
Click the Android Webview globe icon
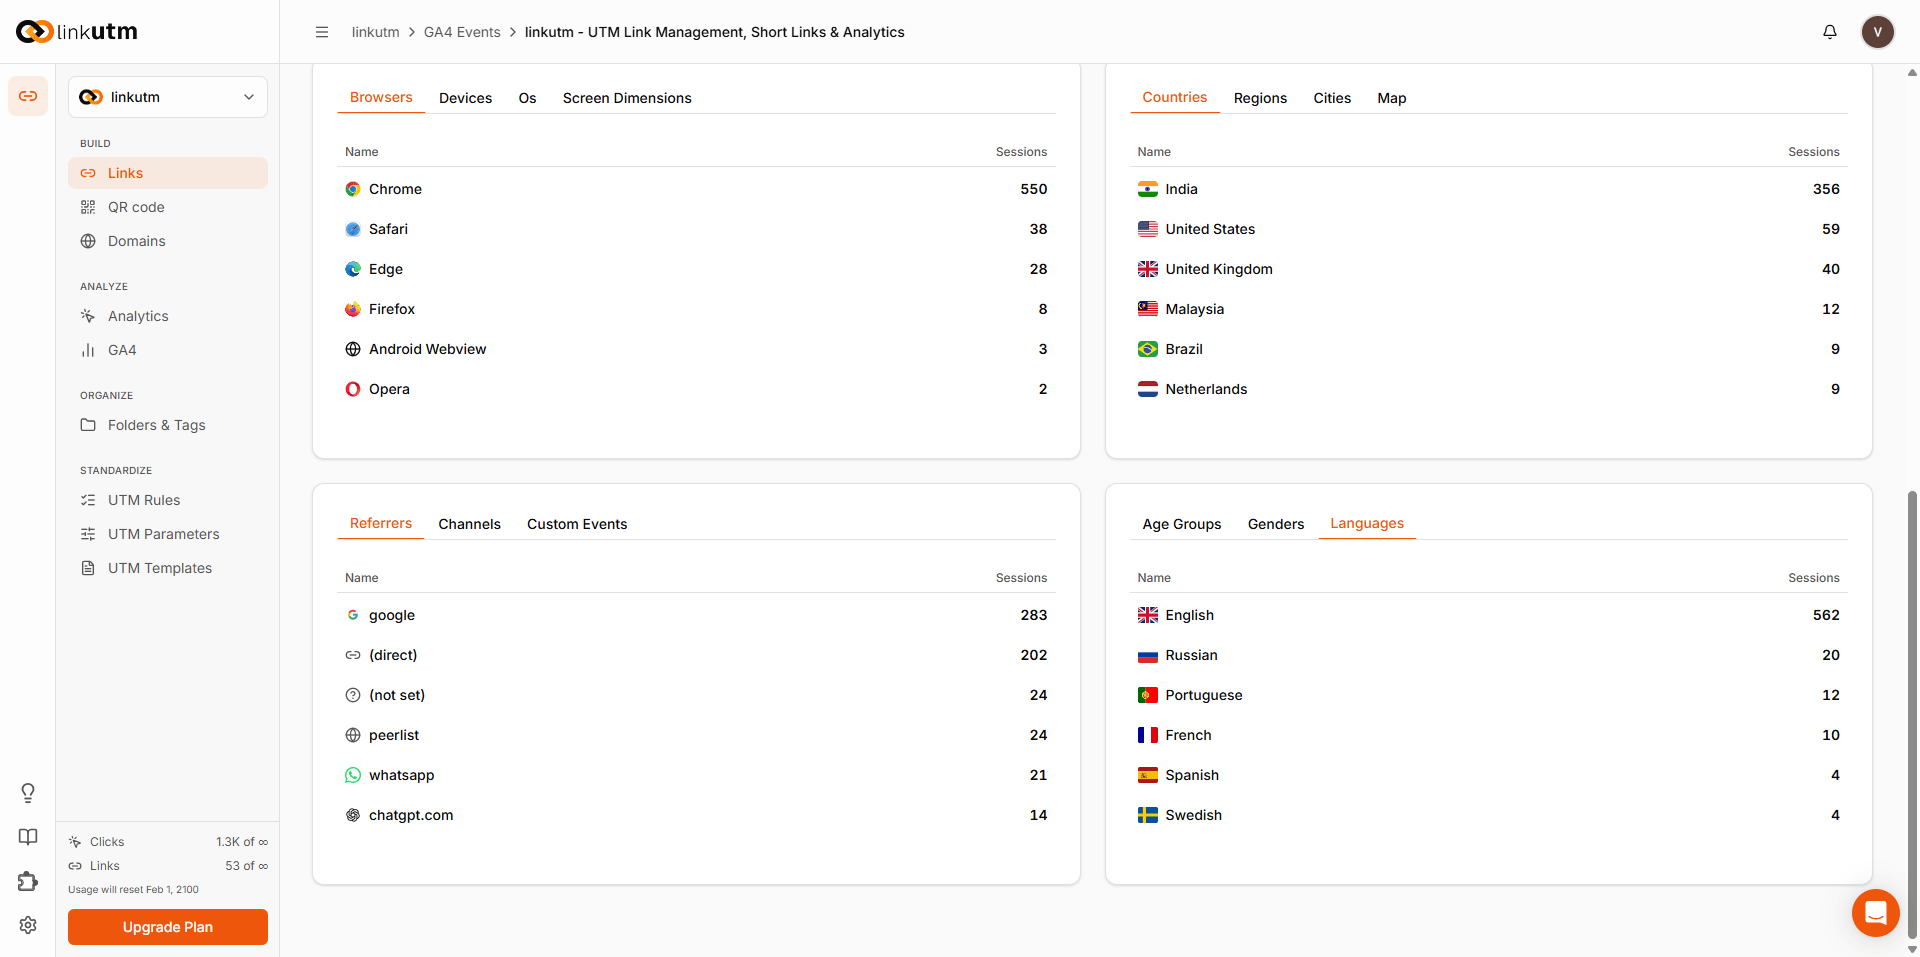click(x=353, y=349)
